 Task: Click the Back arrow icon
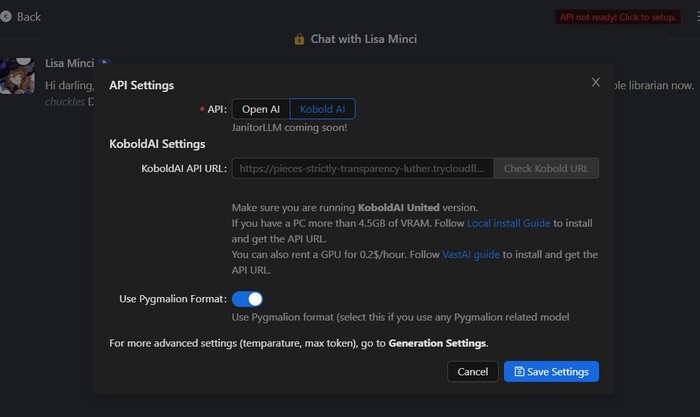6,17
